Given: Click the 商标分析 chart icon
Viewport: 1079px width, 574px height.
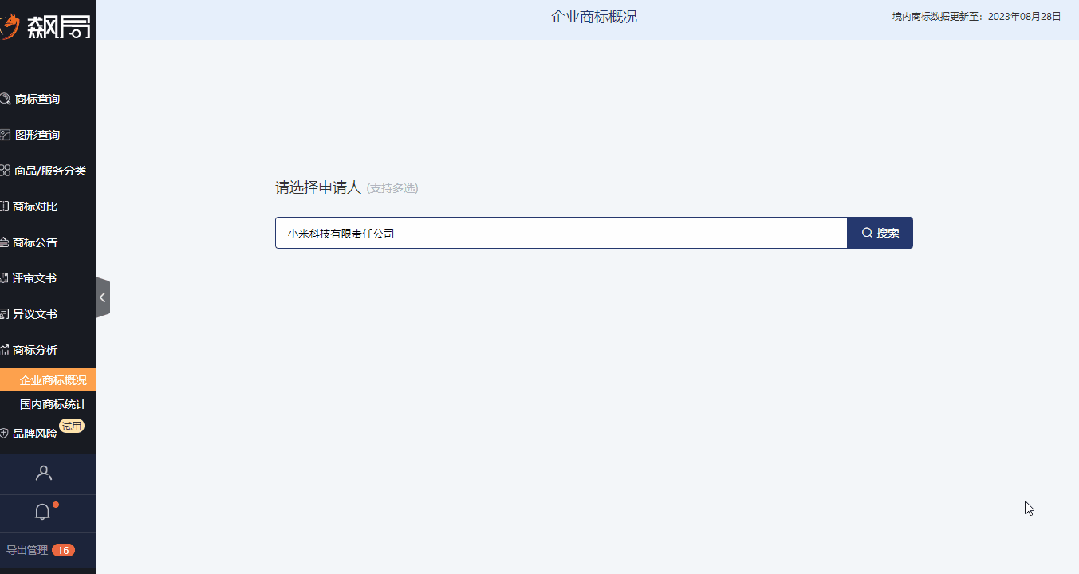Looking at the screenshot, I should click(4, 350).
